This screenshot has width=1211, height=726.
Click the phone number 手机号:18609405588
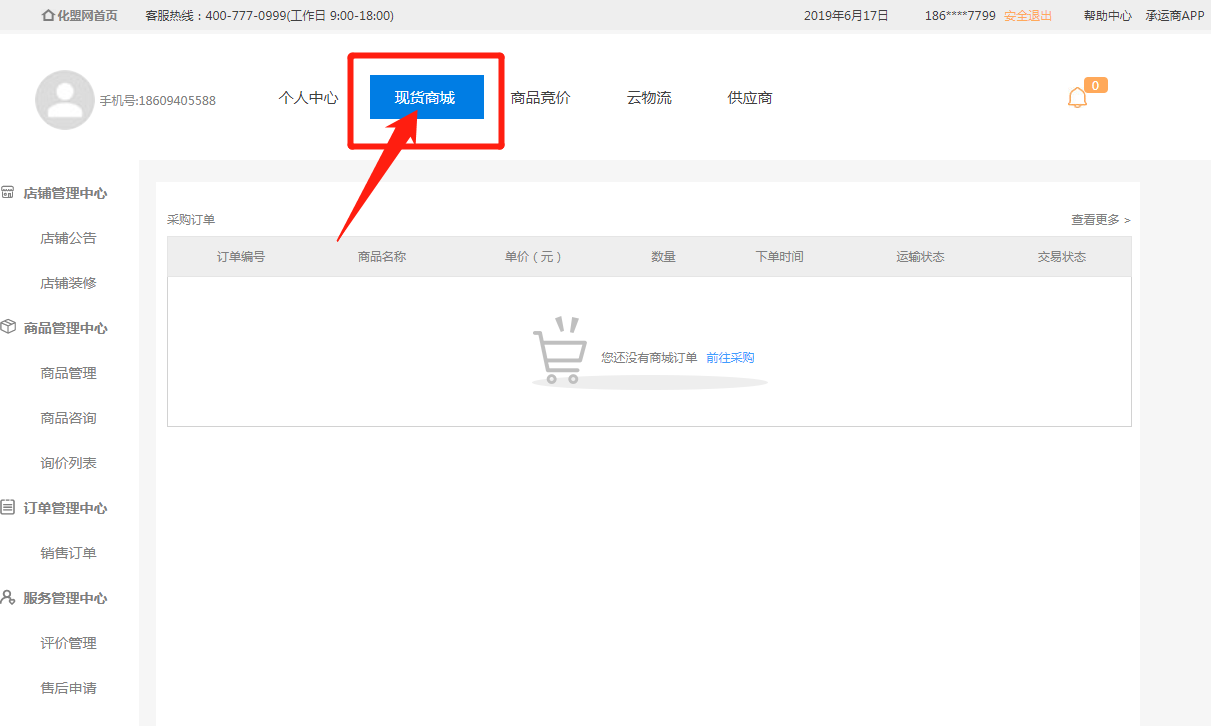(x=157, y=101)
